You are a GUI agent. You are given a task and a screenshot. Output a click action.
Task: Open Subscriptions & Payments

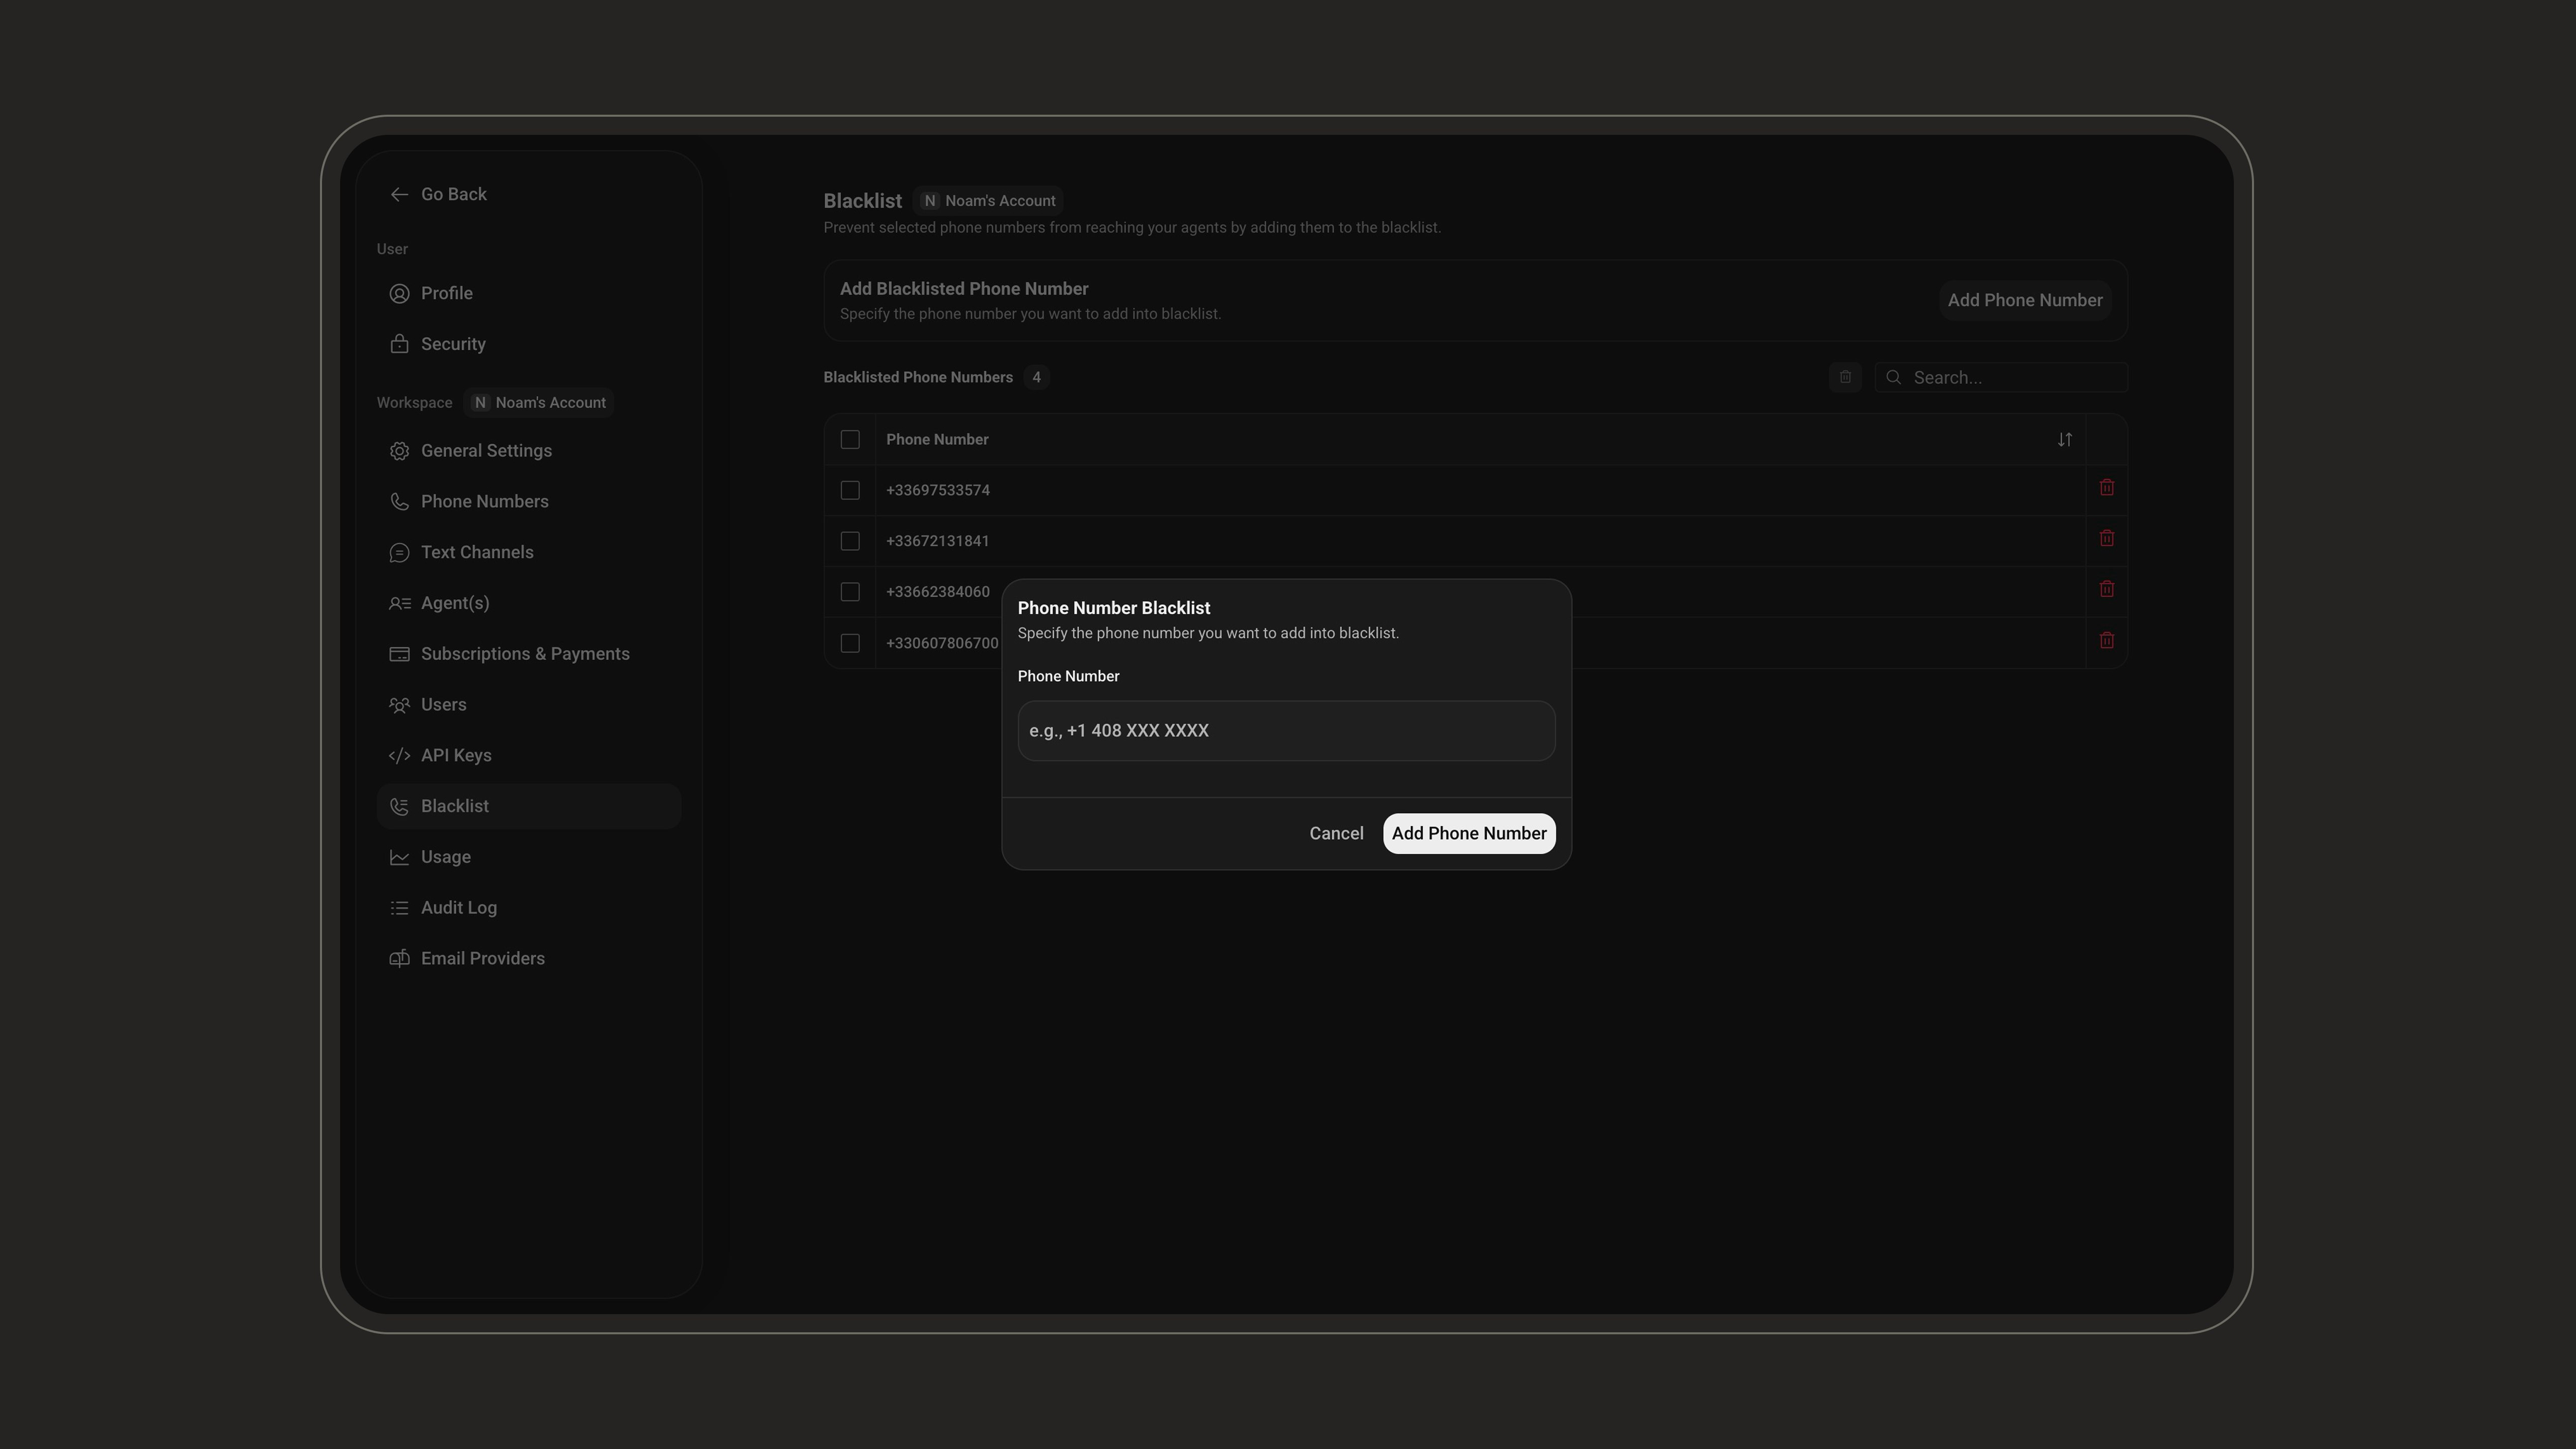click(528, 654)
